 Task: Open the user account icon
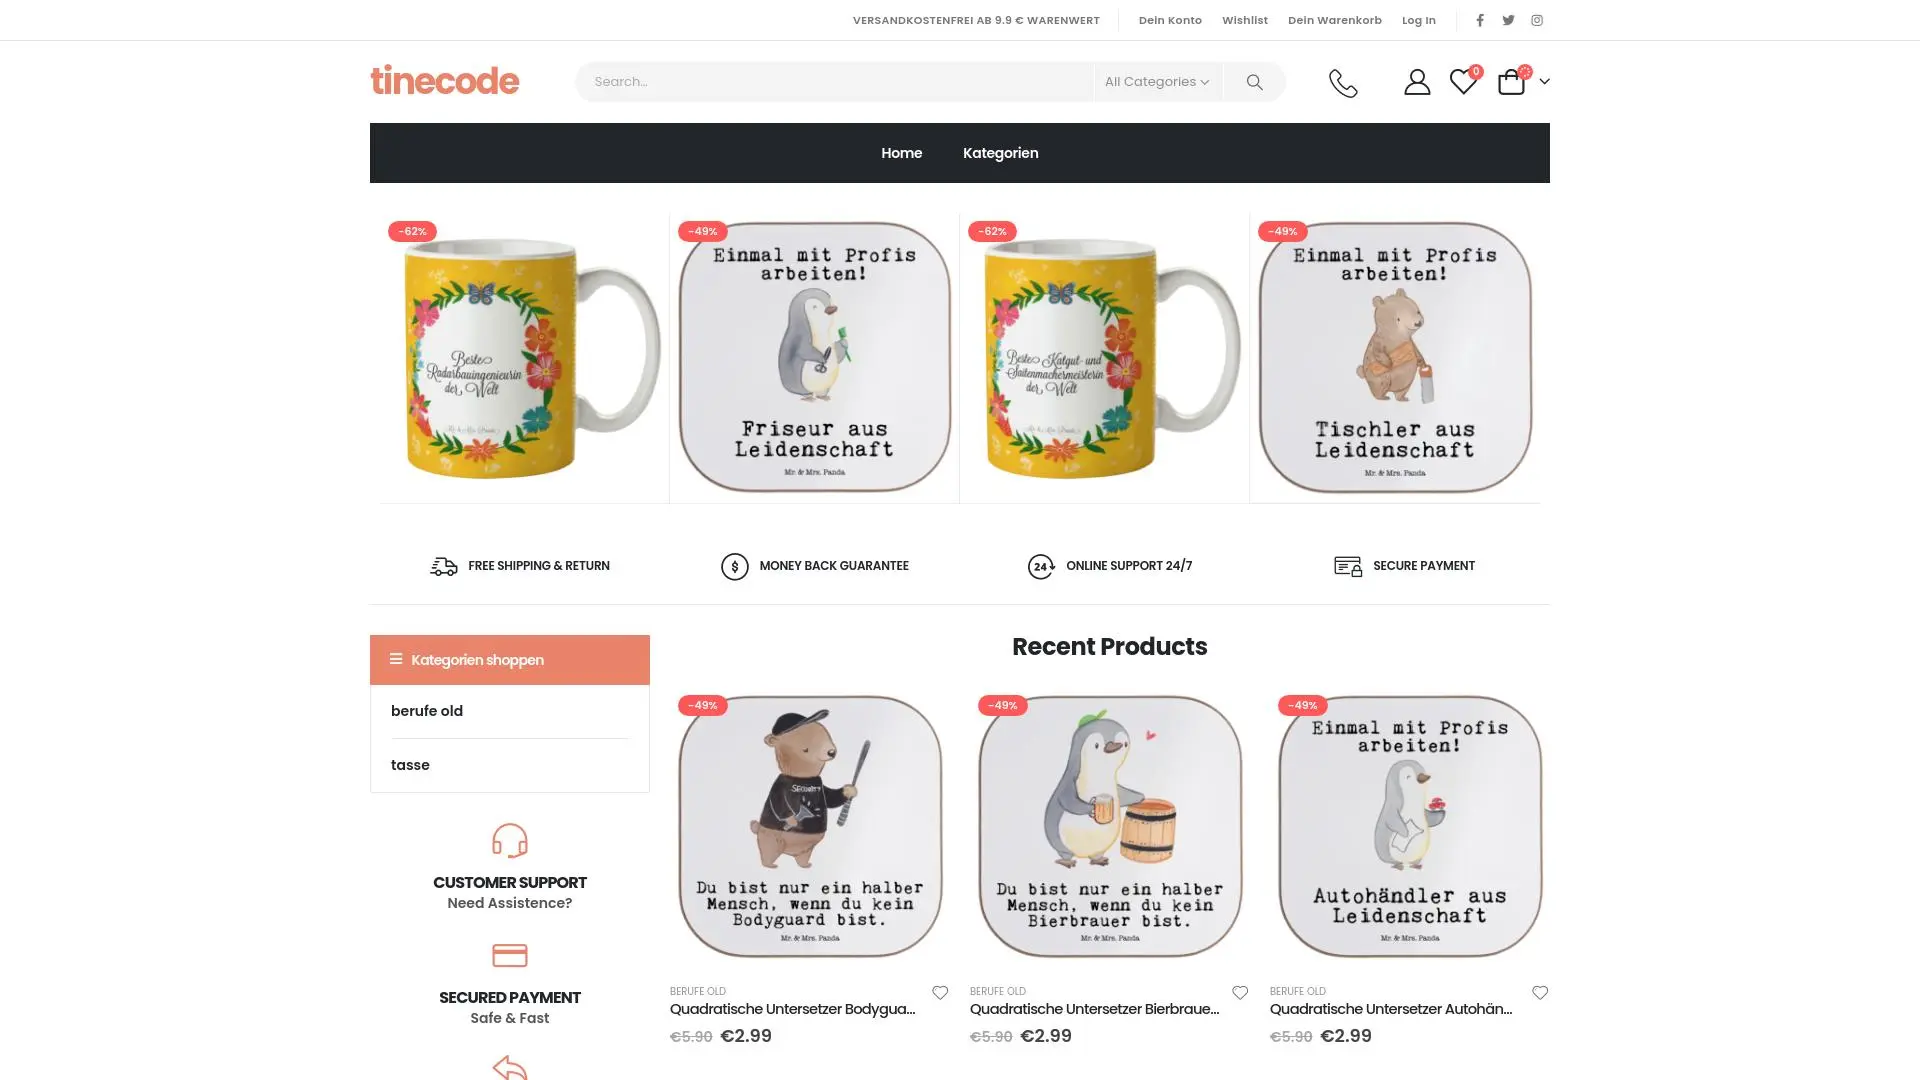coord(1417,82)
